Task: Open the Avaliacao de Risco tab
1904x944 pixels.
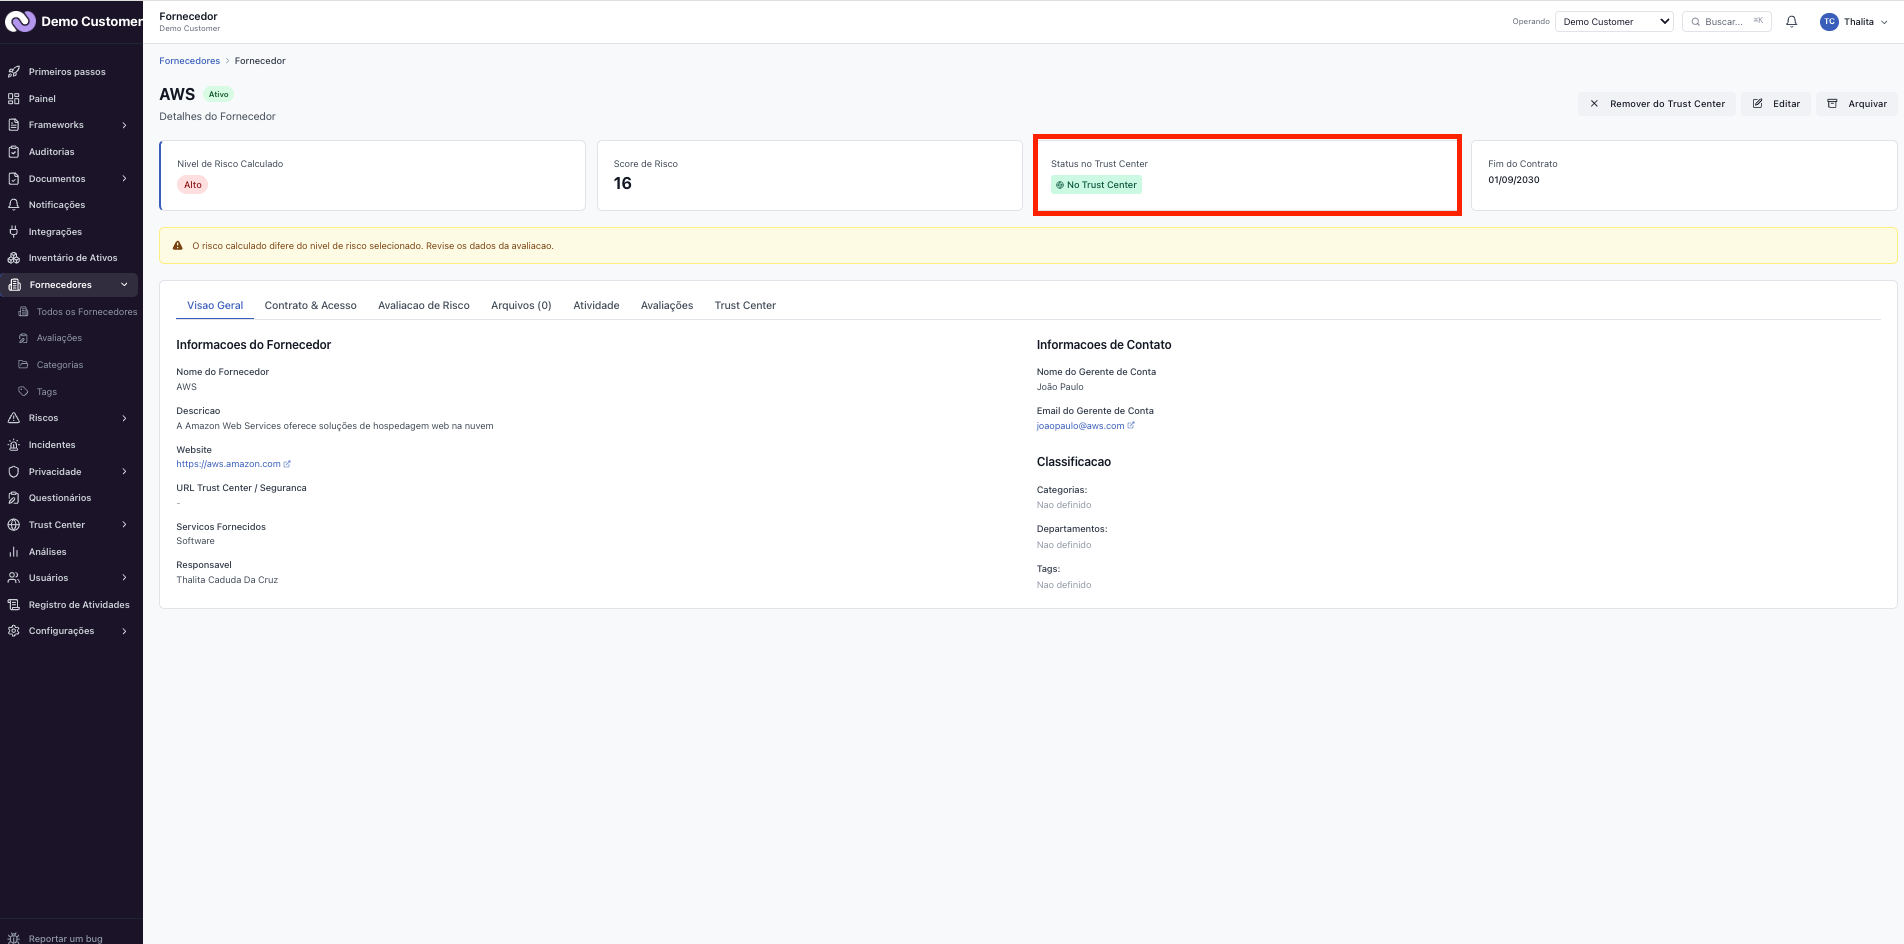Action: coord(424,306)
